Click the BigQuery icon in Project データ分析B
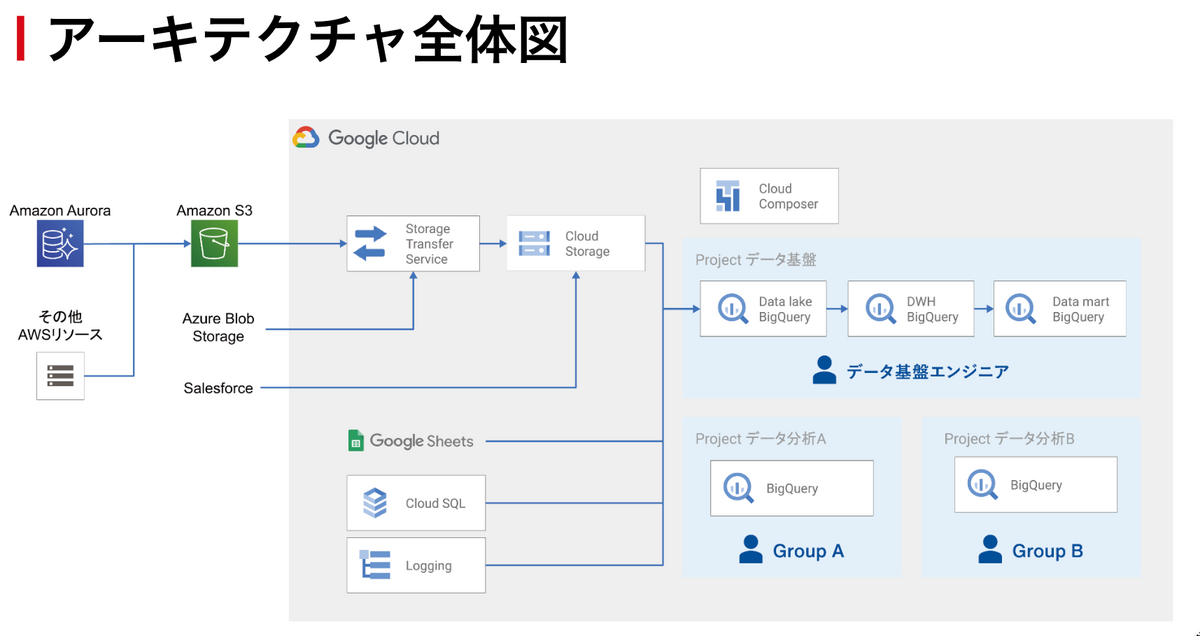 point(983,485)
